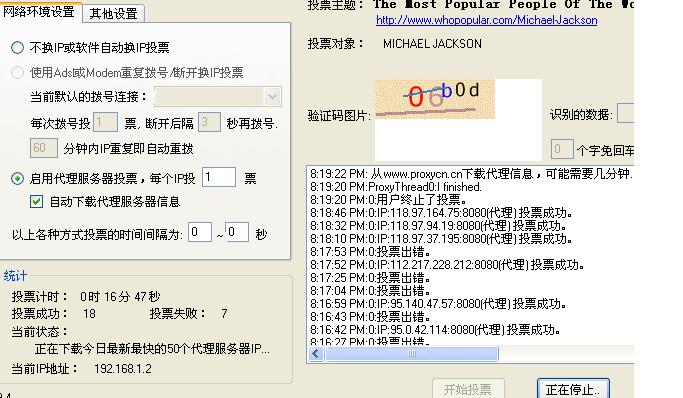Select the 8:17:04 PM 投票出错 log line
683x398 pixels.
click(370, 291)
